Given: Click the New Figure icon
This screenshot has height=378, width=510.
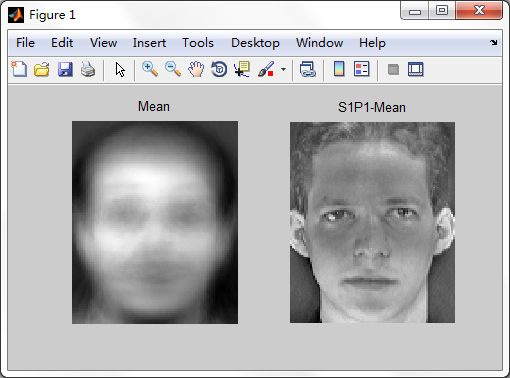Looking at the screenshot, I should pyautogui.click(x=19, y=69).
